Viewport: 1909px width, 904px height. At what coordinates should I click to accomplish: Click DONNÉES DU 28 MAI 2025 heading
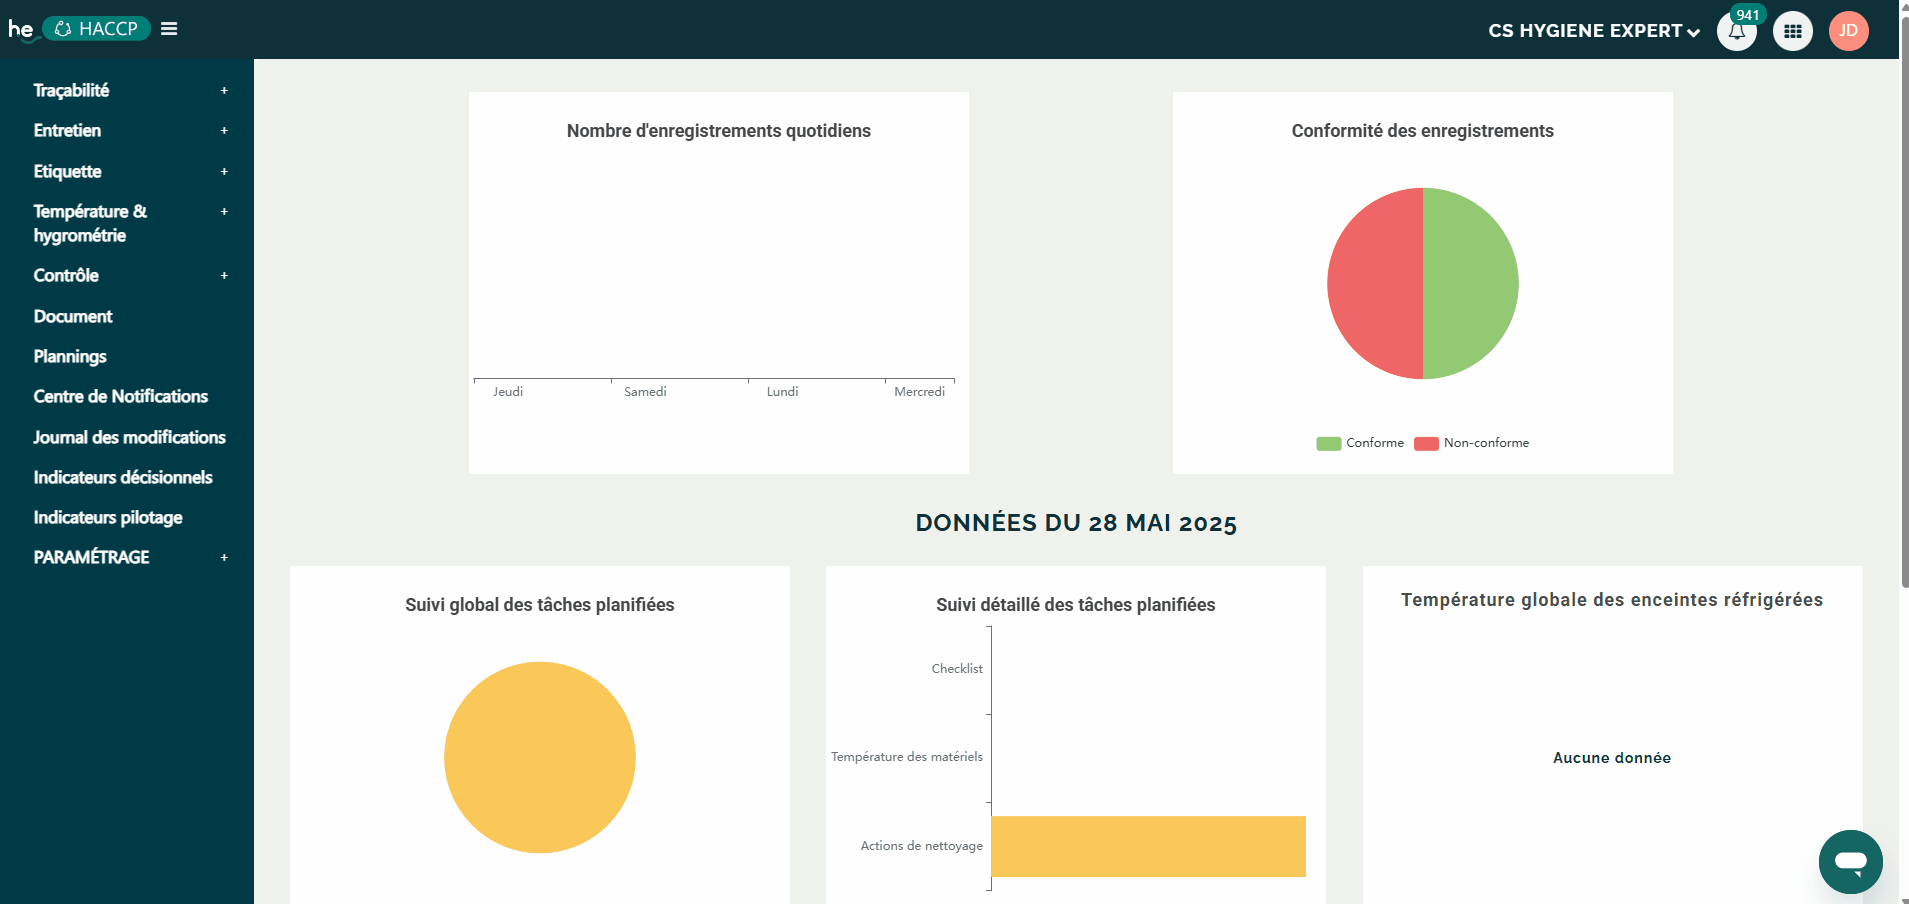tap(1076, 523)
